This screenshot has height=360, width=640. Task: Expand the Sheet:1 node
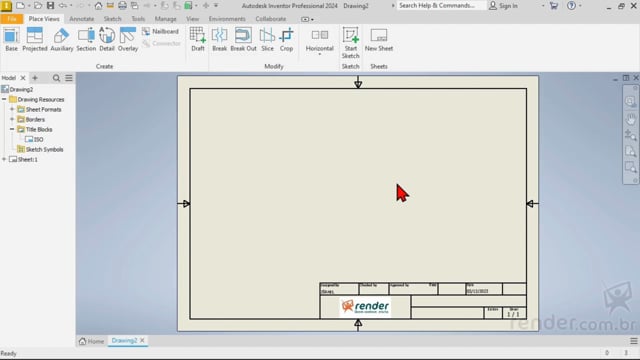(x=4, y=159)
